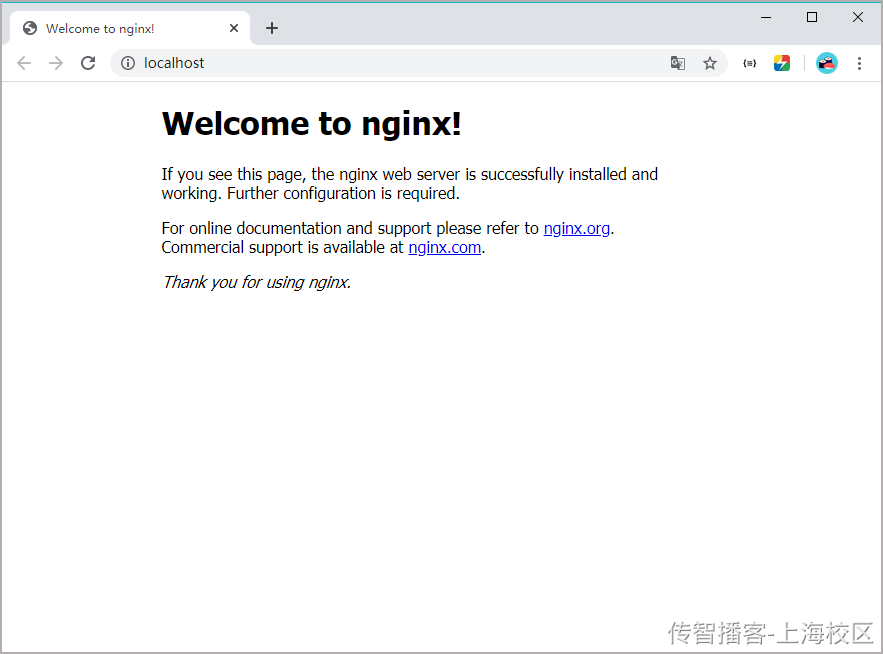This screenshot has width=883, height=654.
Task: Click the paragraph starting If you see this page
Action: pos(409,184)
